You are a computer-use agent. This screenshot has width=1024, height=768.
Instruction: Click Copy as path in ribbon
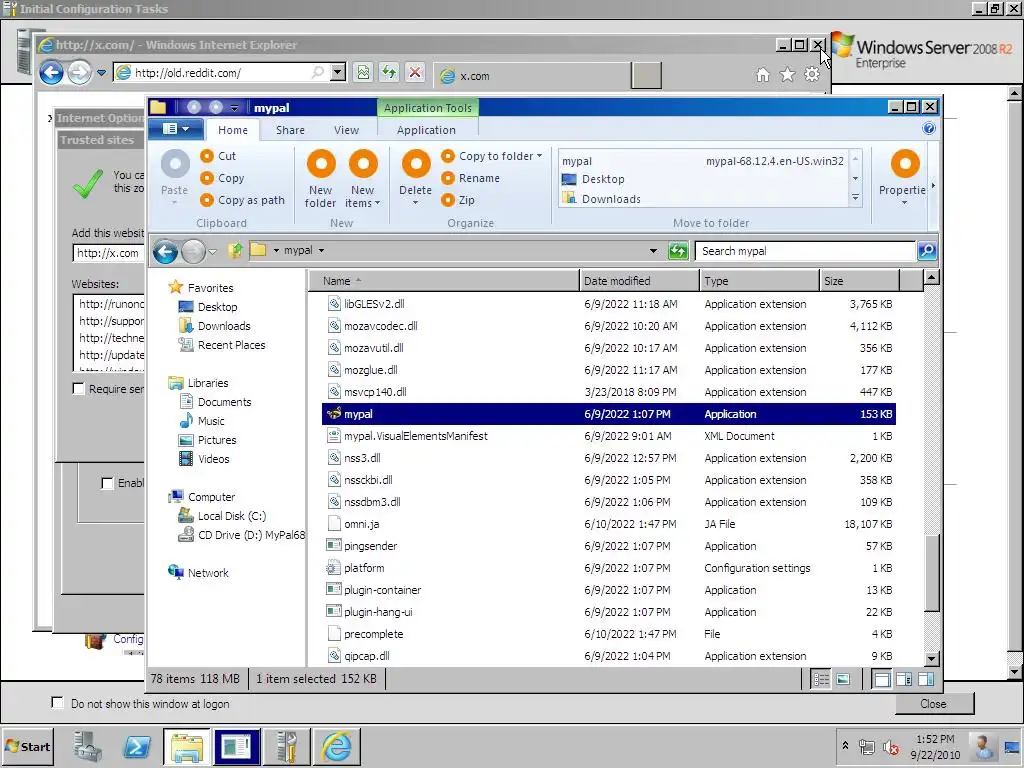tap(243, 200)
